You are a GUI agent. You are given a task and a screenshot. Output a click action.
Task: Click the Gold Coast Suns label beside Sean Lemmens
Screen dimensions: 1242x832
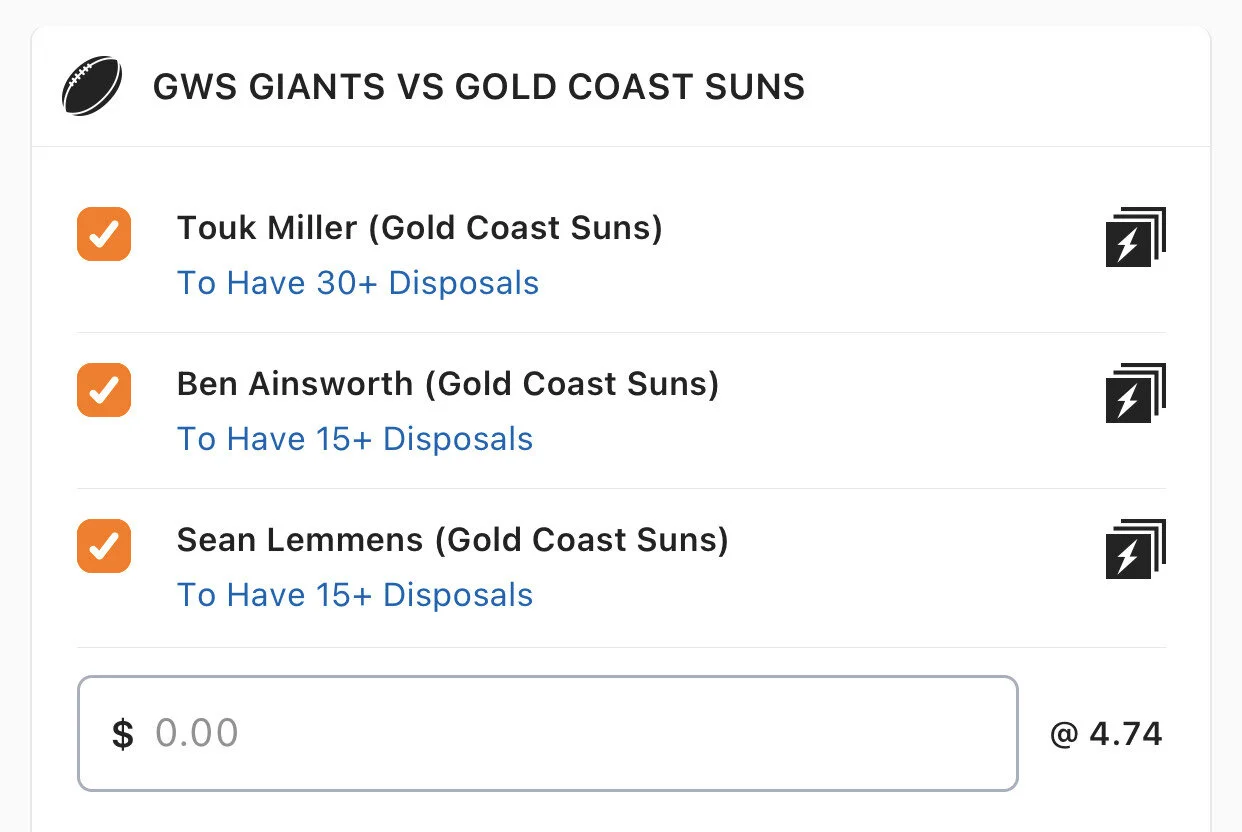coord(582,540)
